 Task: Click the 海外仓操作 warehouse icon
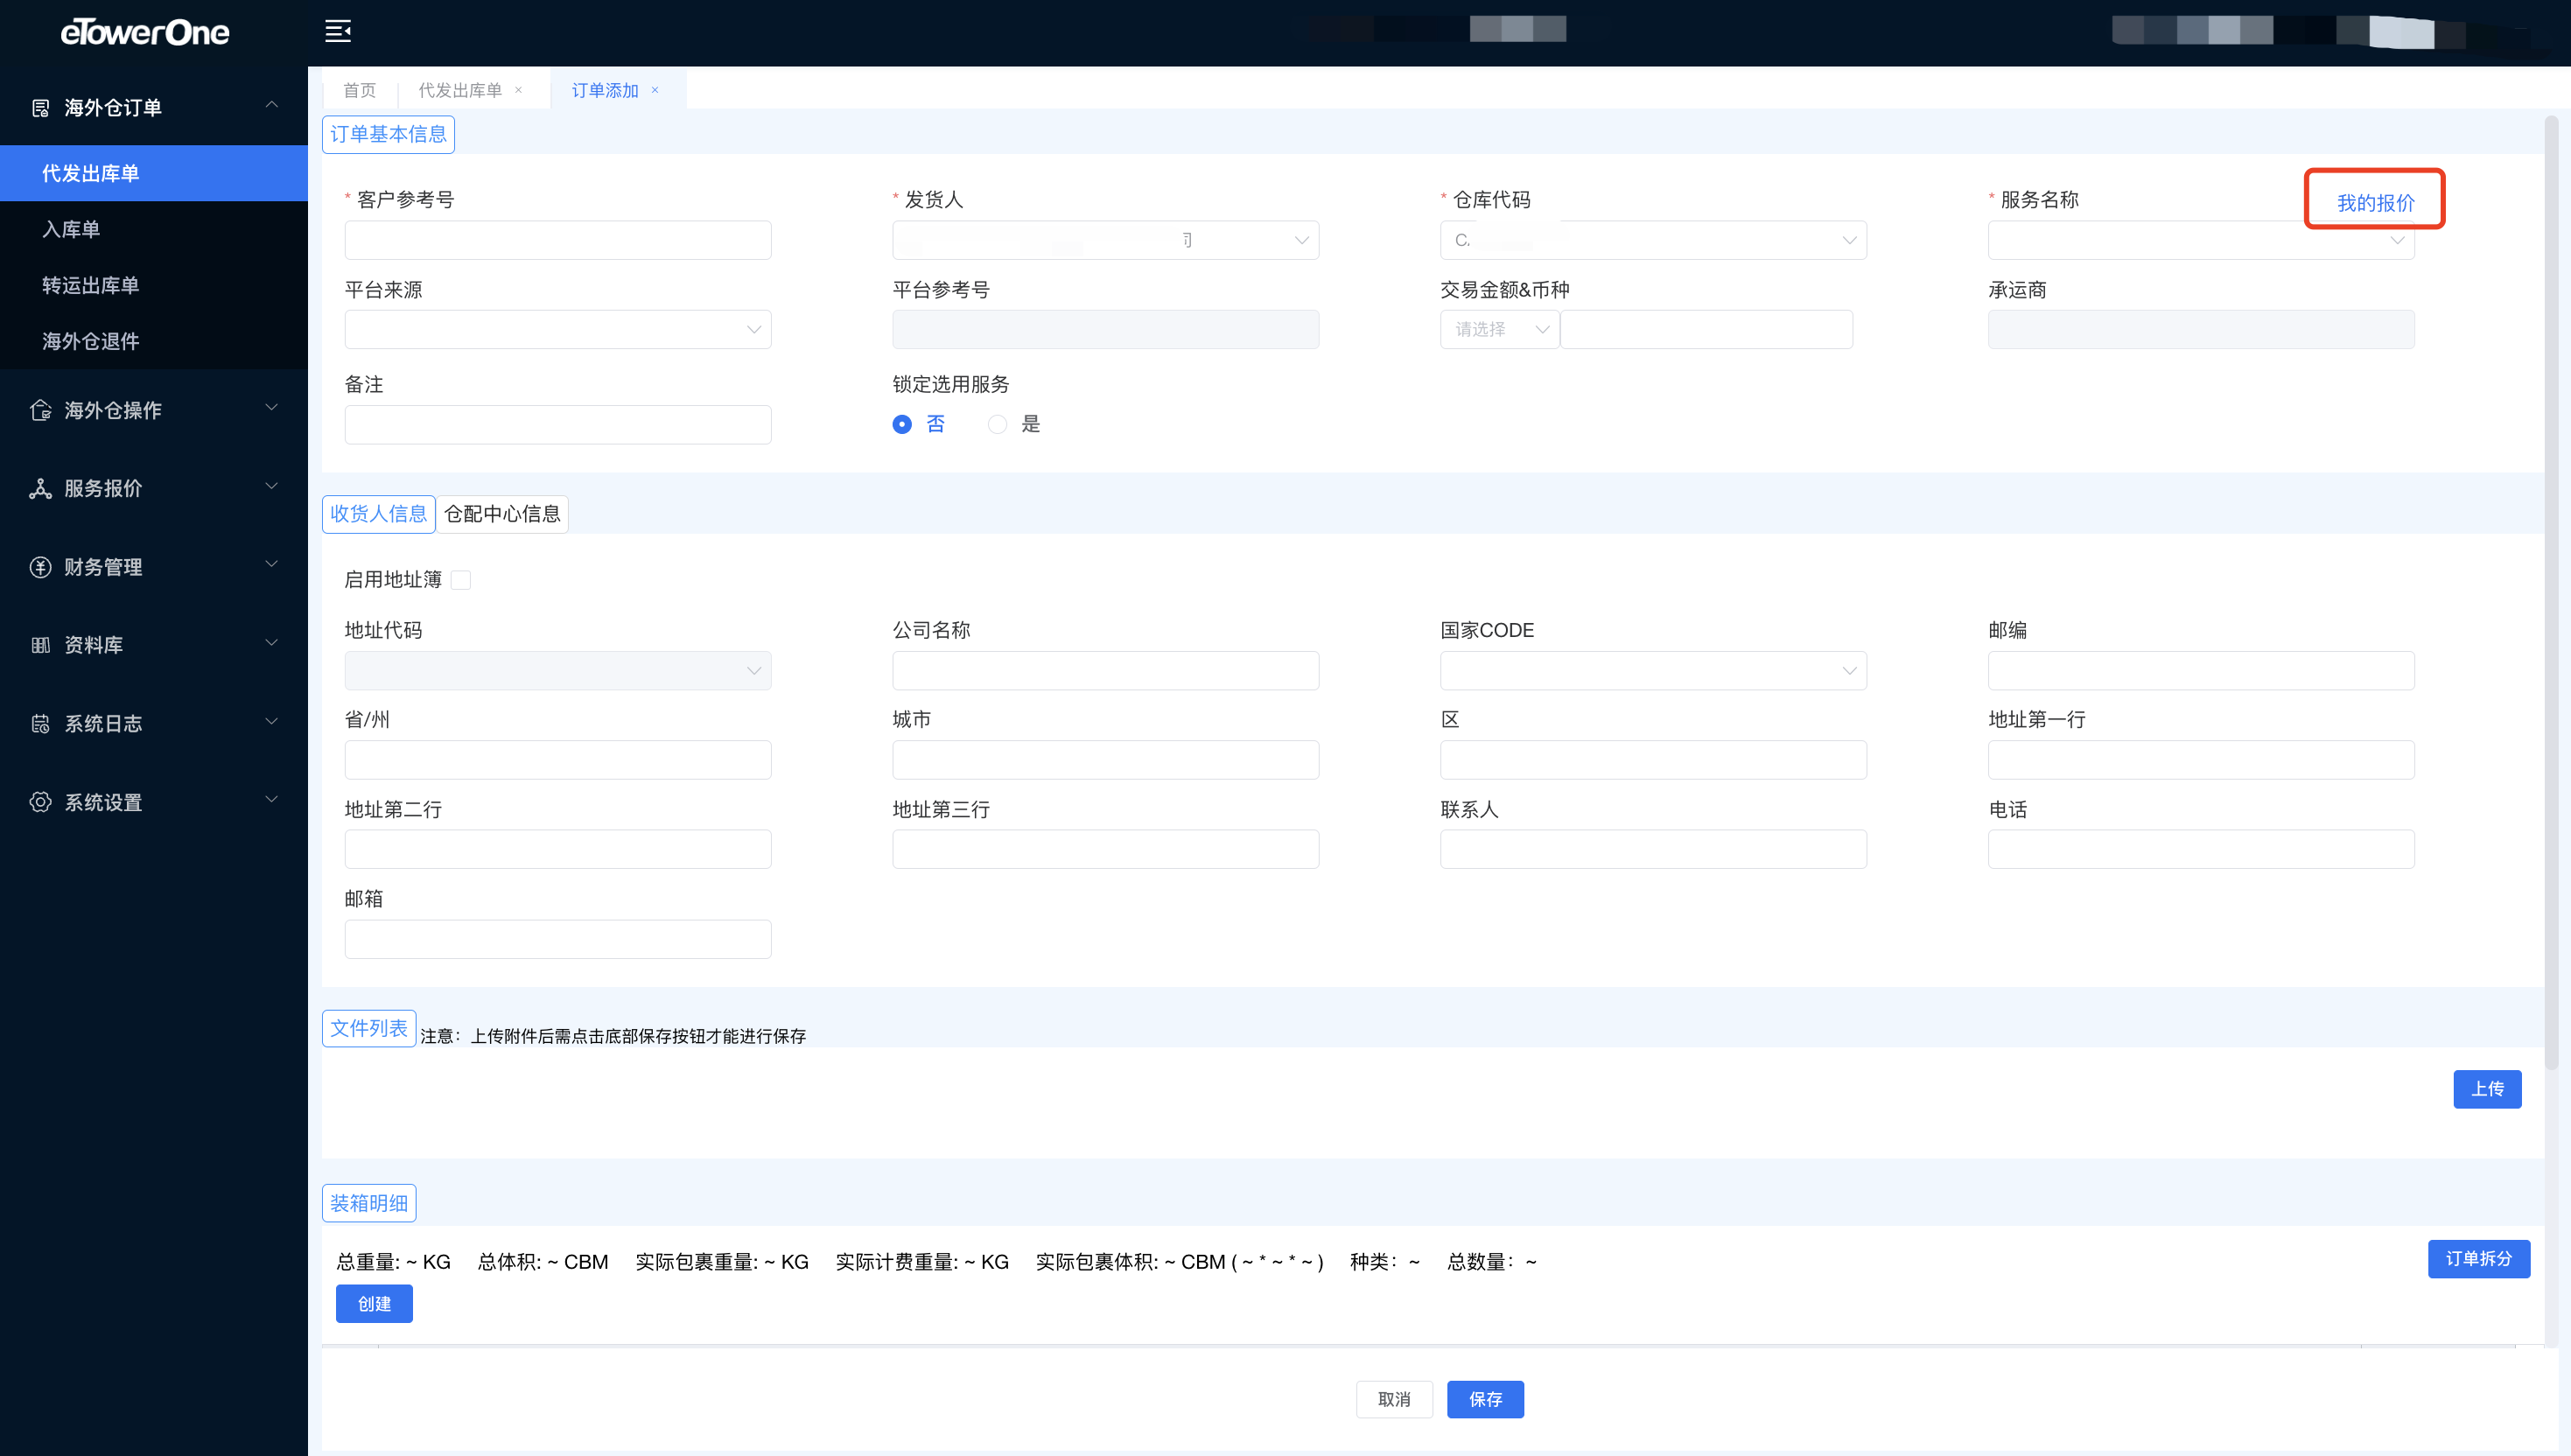(40, 410)
